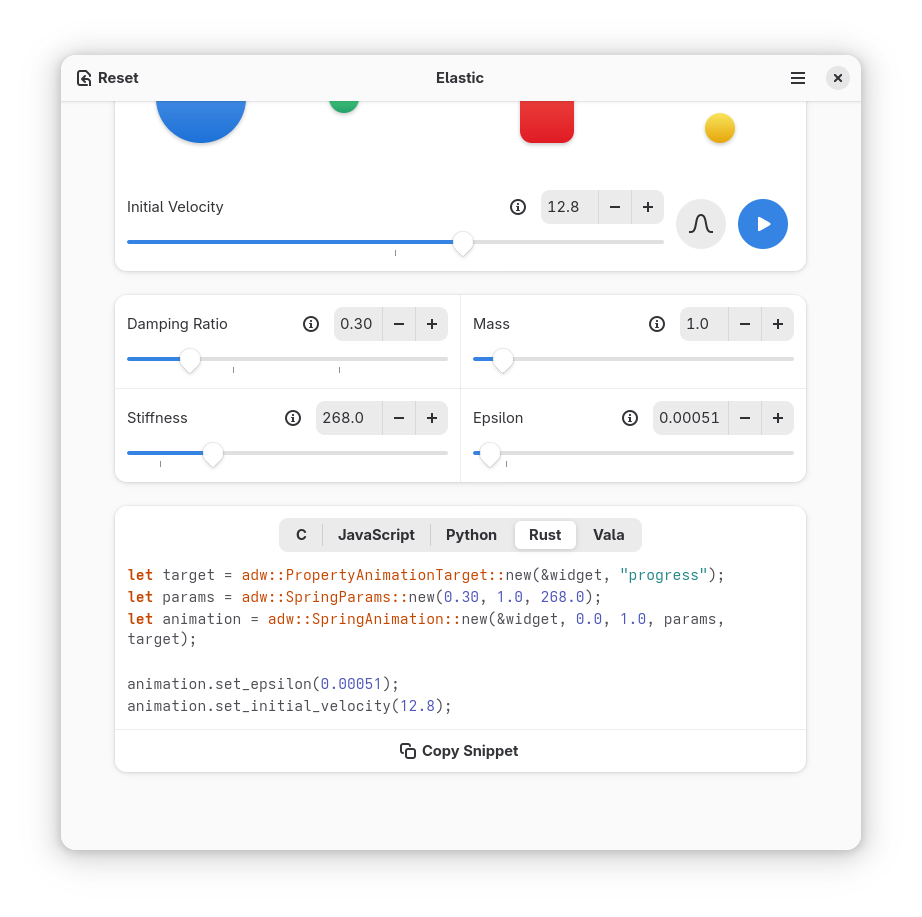The height and width of the screenshot is (917, 922).
Task: Open the spring curve graph button
Action: point(700,224)
